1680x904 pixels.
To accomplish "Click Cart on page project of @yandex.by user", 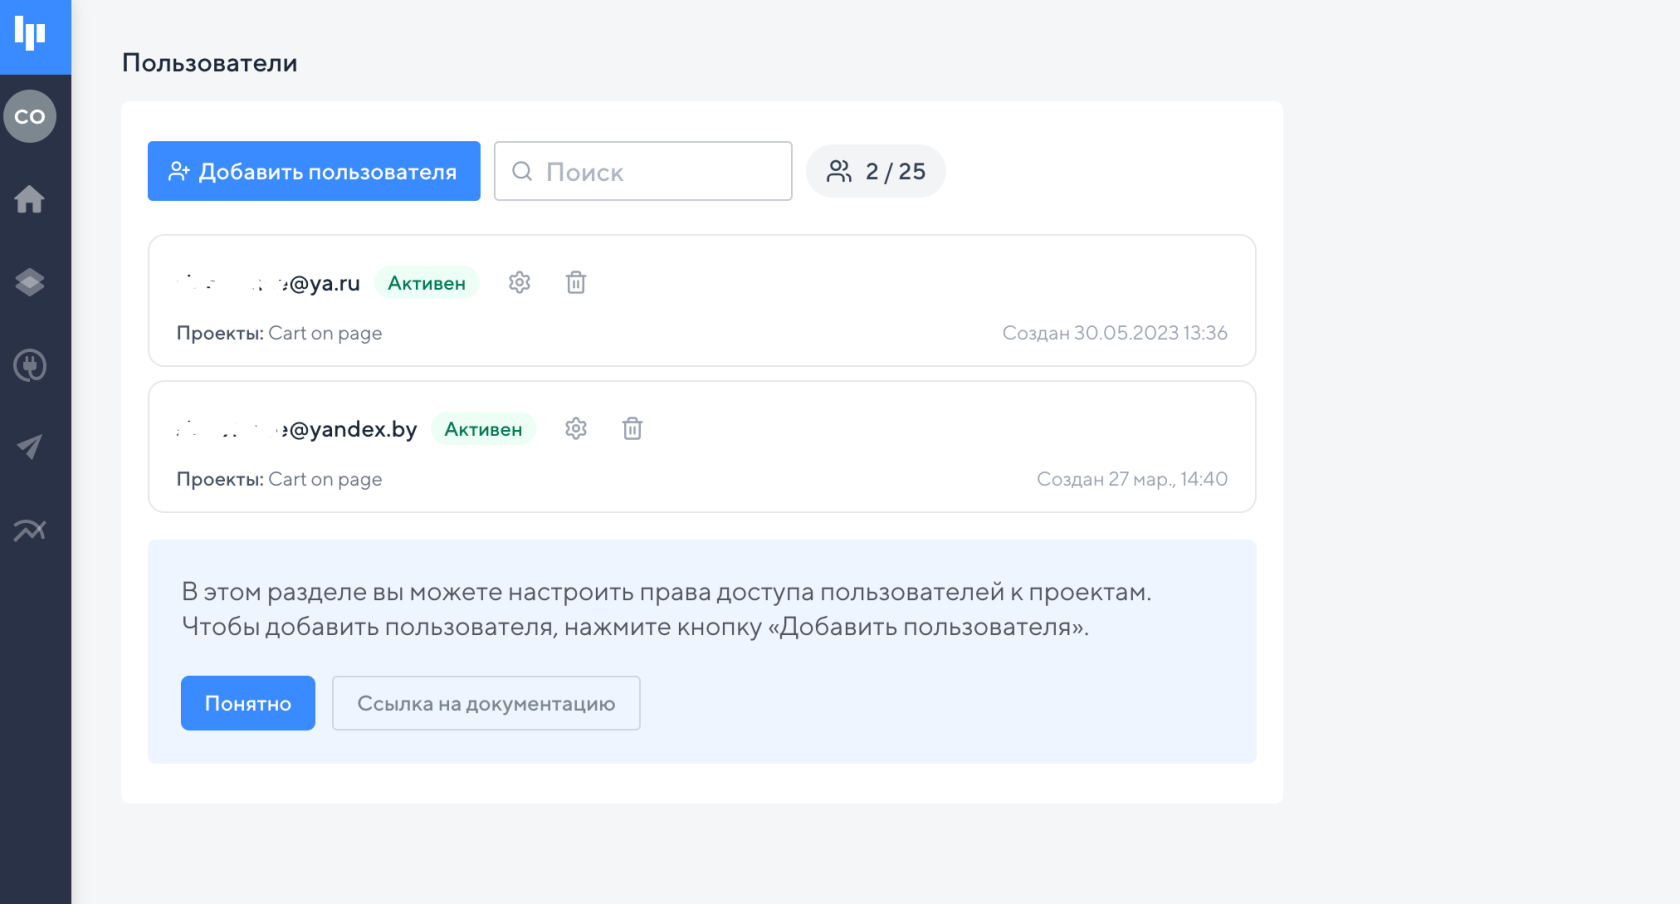I will tap(325, 479).
